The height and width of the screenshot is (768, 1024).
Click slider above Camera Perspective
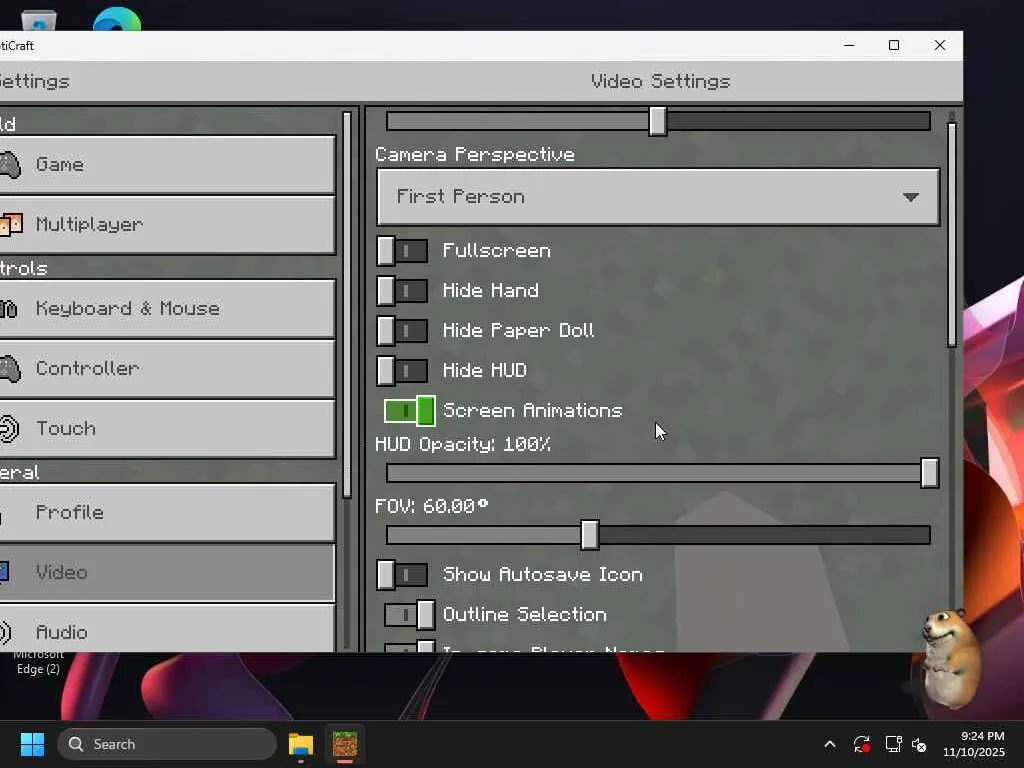point(658,121)
